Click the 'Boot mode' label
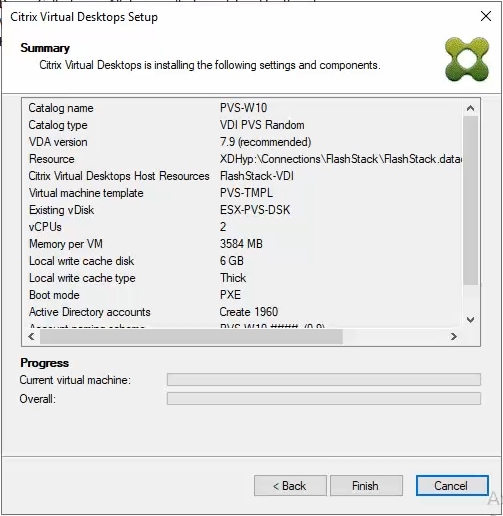 coord(54,295)
